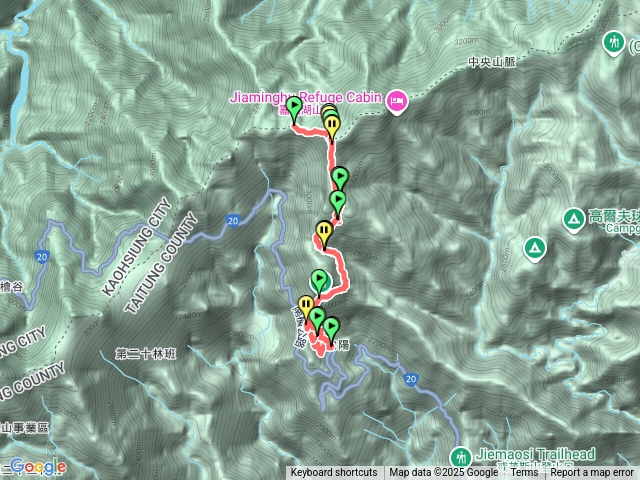Select green play marker beside the 陽 label
This screenshot has width=640, height=480.
[331, 327]
